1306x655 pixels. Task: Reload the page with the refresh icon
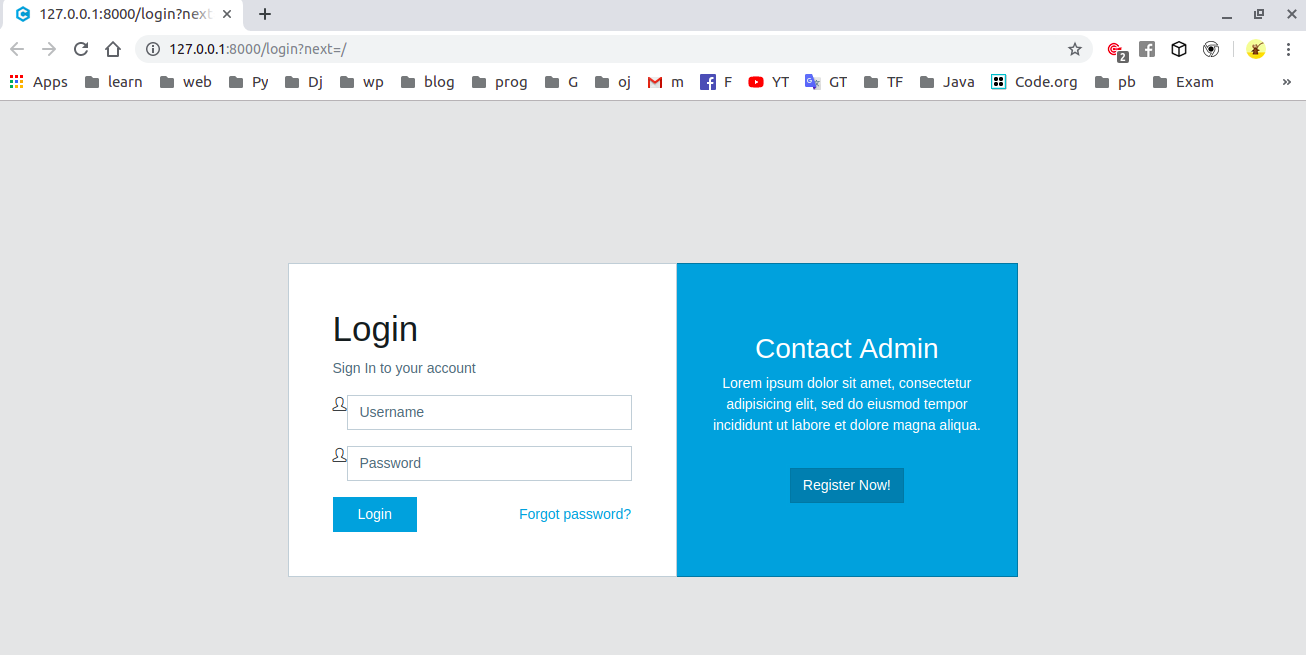(x=81, y=49)
